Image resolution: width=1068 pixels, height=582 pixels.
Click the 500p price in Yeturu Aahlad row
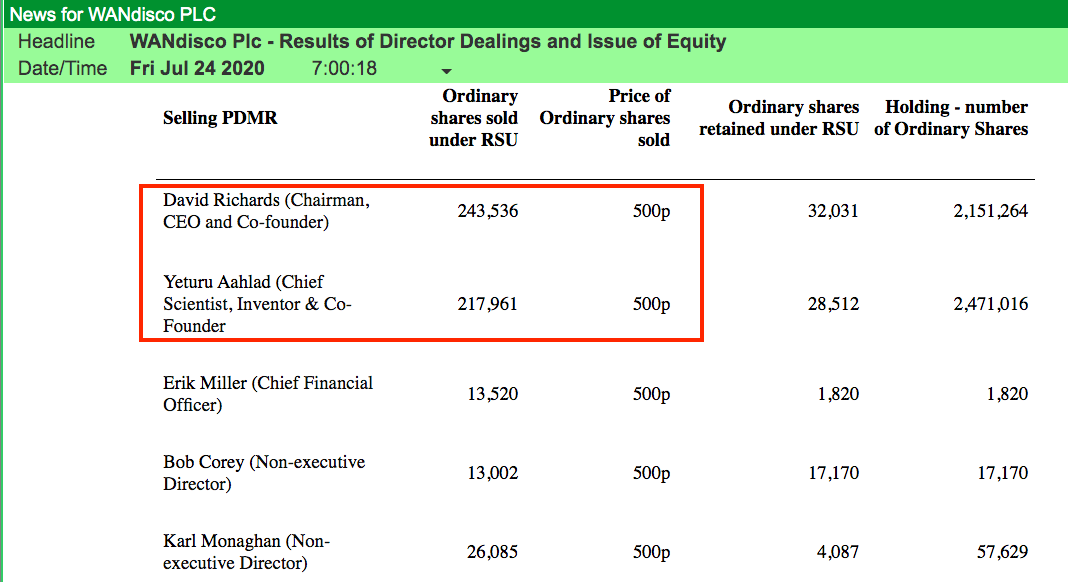(651, 304)
